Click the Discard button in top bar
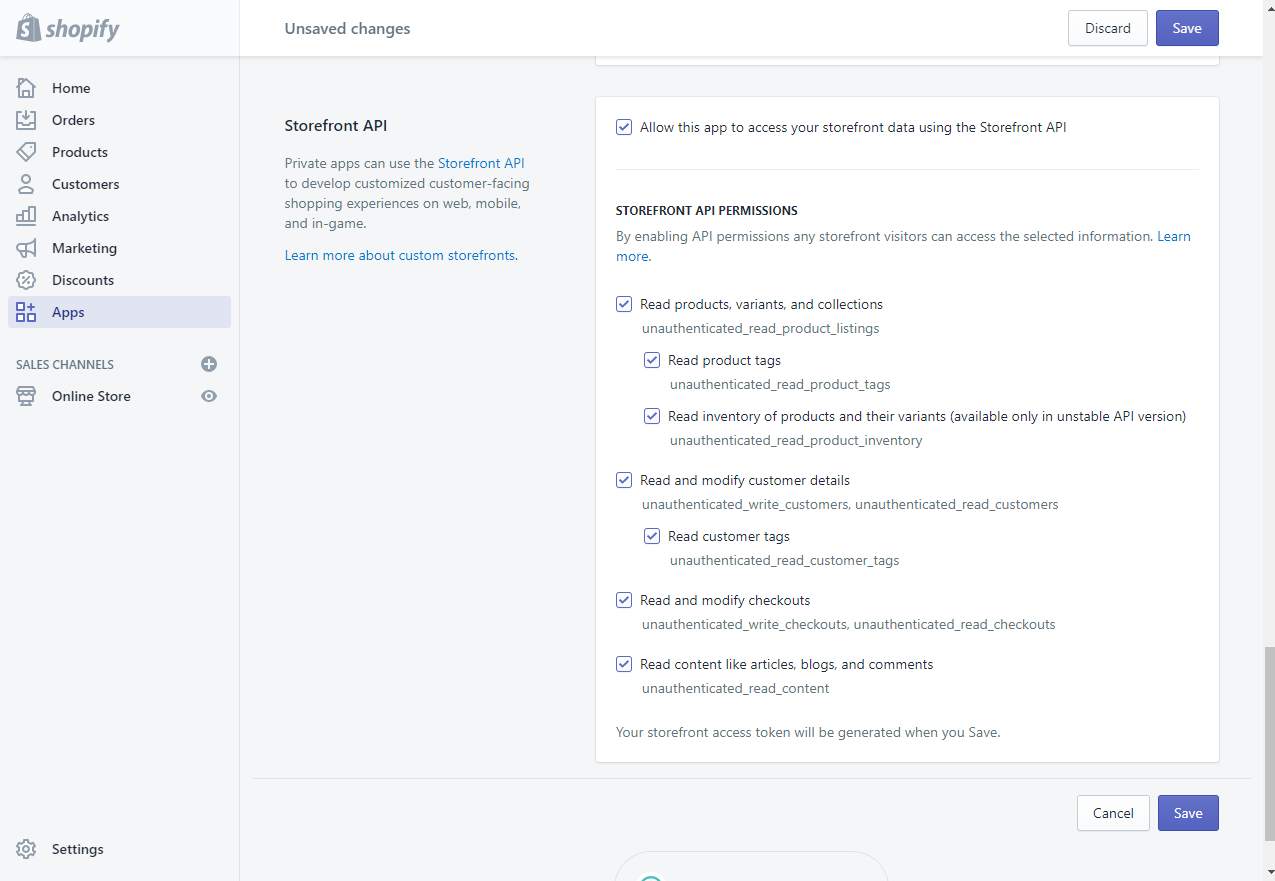The width and height of the screenshot is (1275, 881). point(1107,28)
